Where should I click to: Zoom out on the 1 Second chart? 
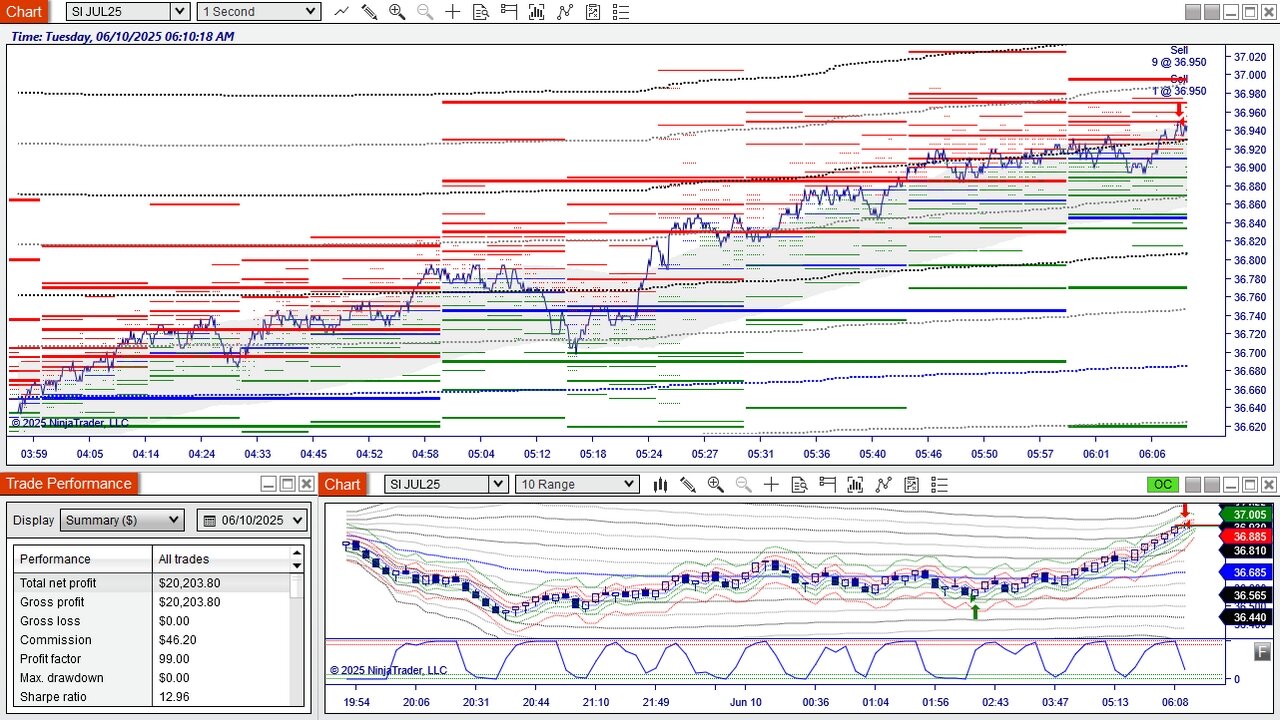click(x=425, y=12)
